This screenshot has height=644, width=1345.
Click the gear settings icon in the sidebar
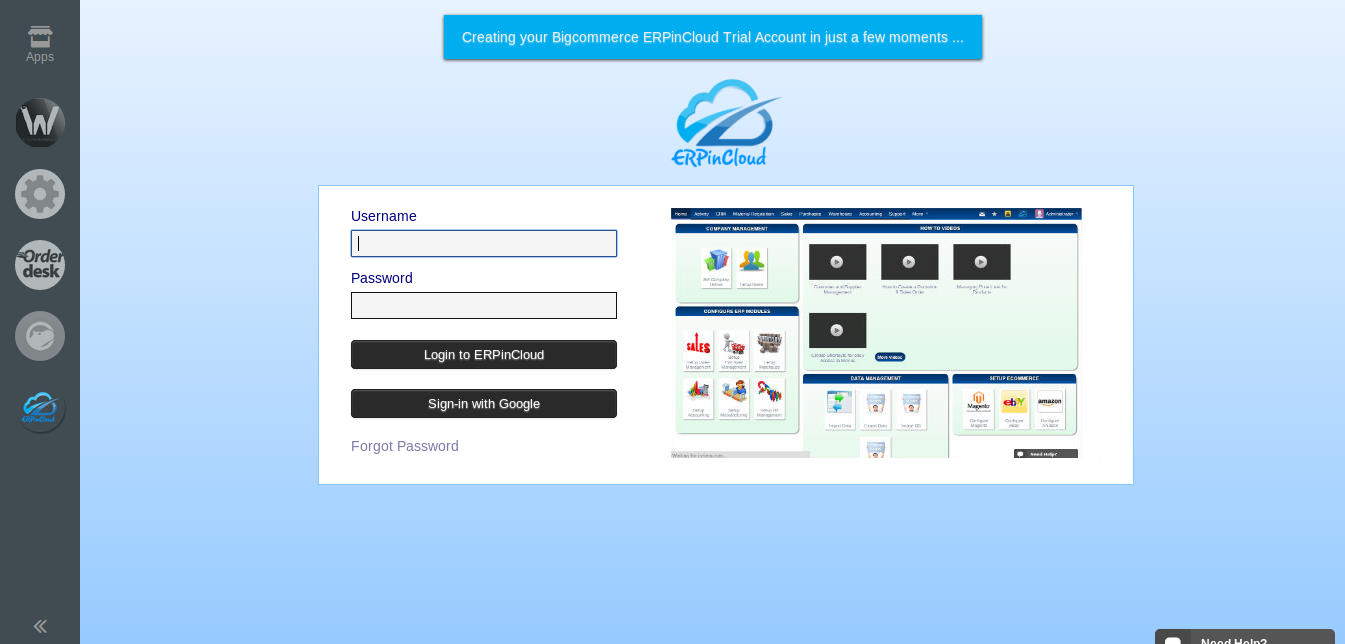point(40,193)
